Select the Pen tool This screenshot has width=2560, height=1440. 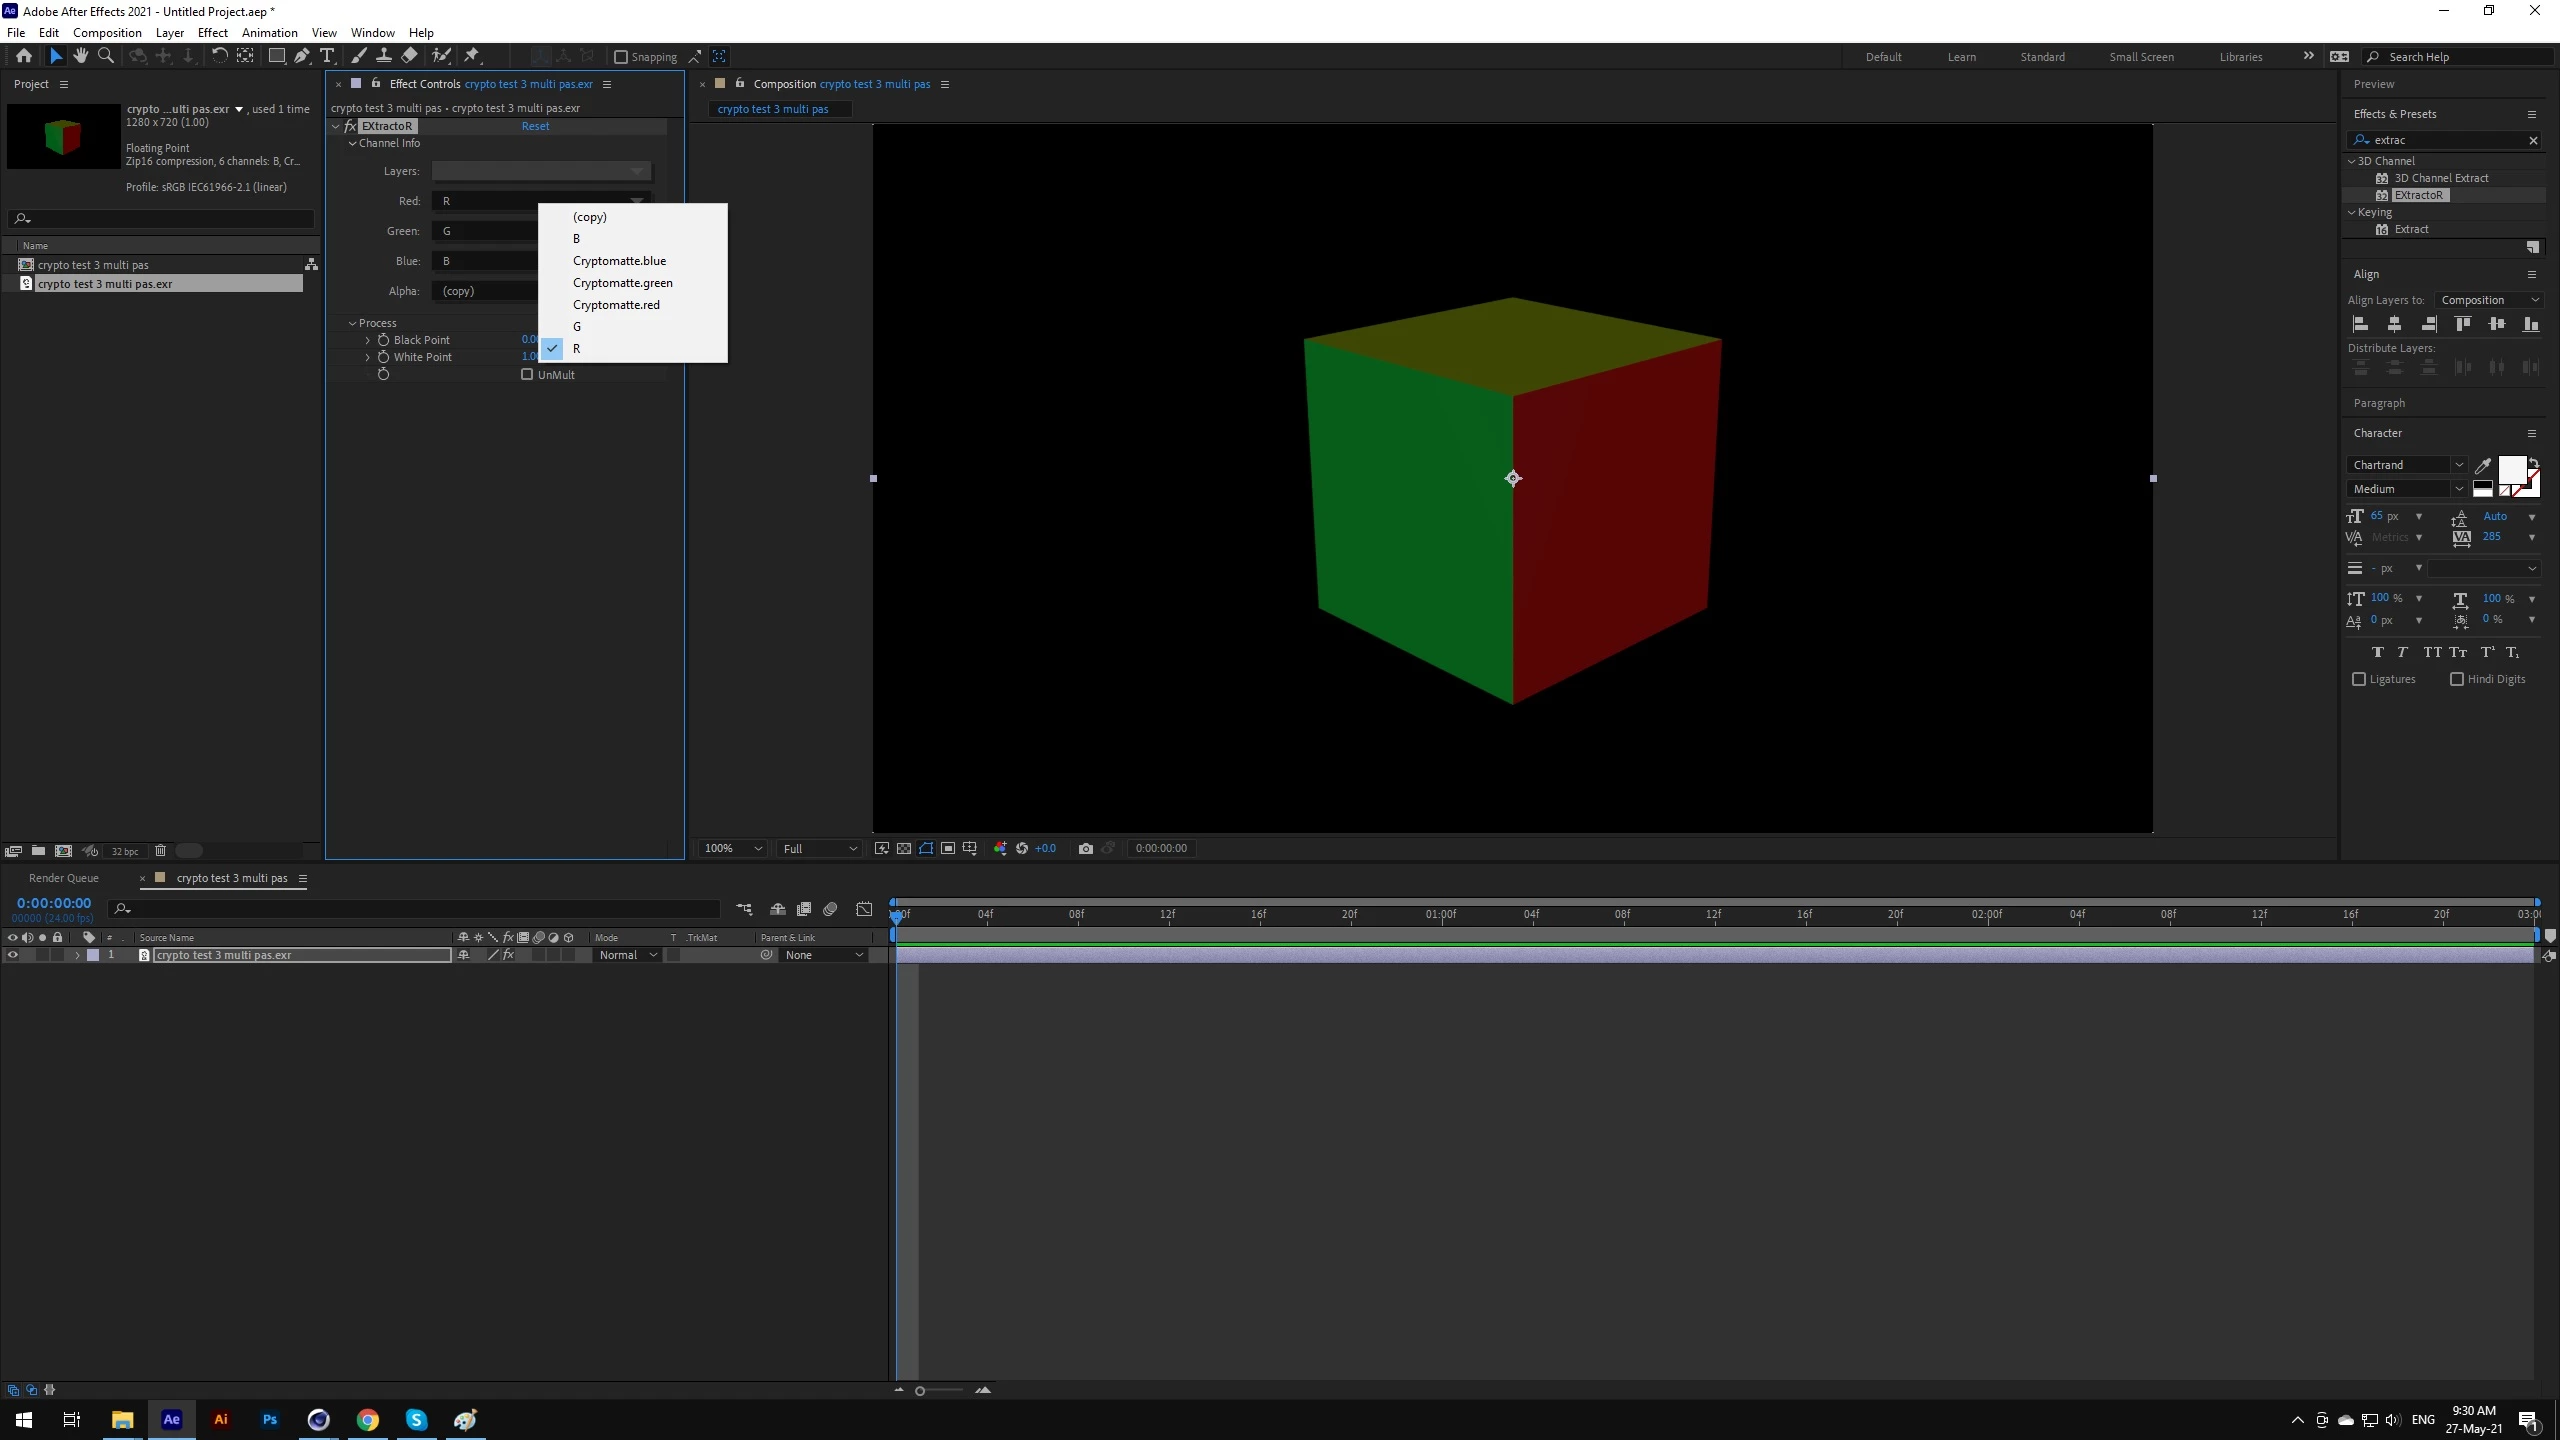click(301, 56)
